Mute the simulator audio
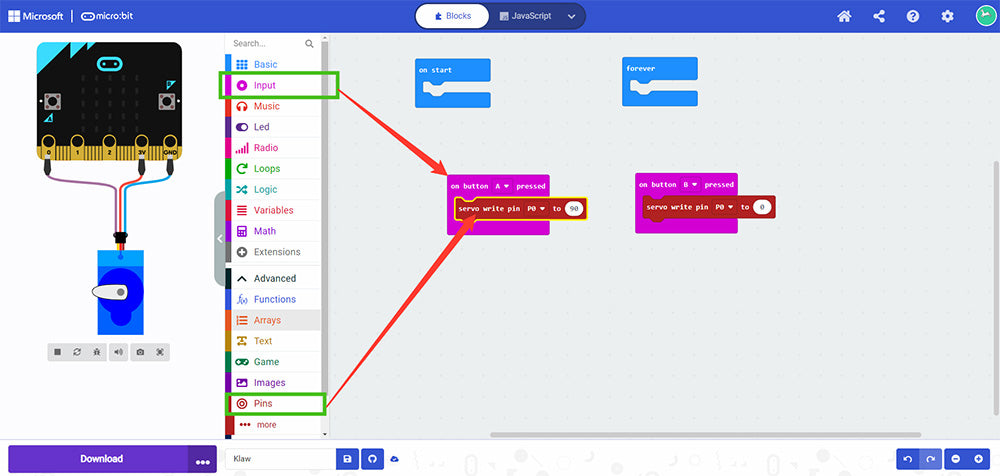Image resolution: width=1000 pixels, height=476 pixels. [x=118, y=352]
